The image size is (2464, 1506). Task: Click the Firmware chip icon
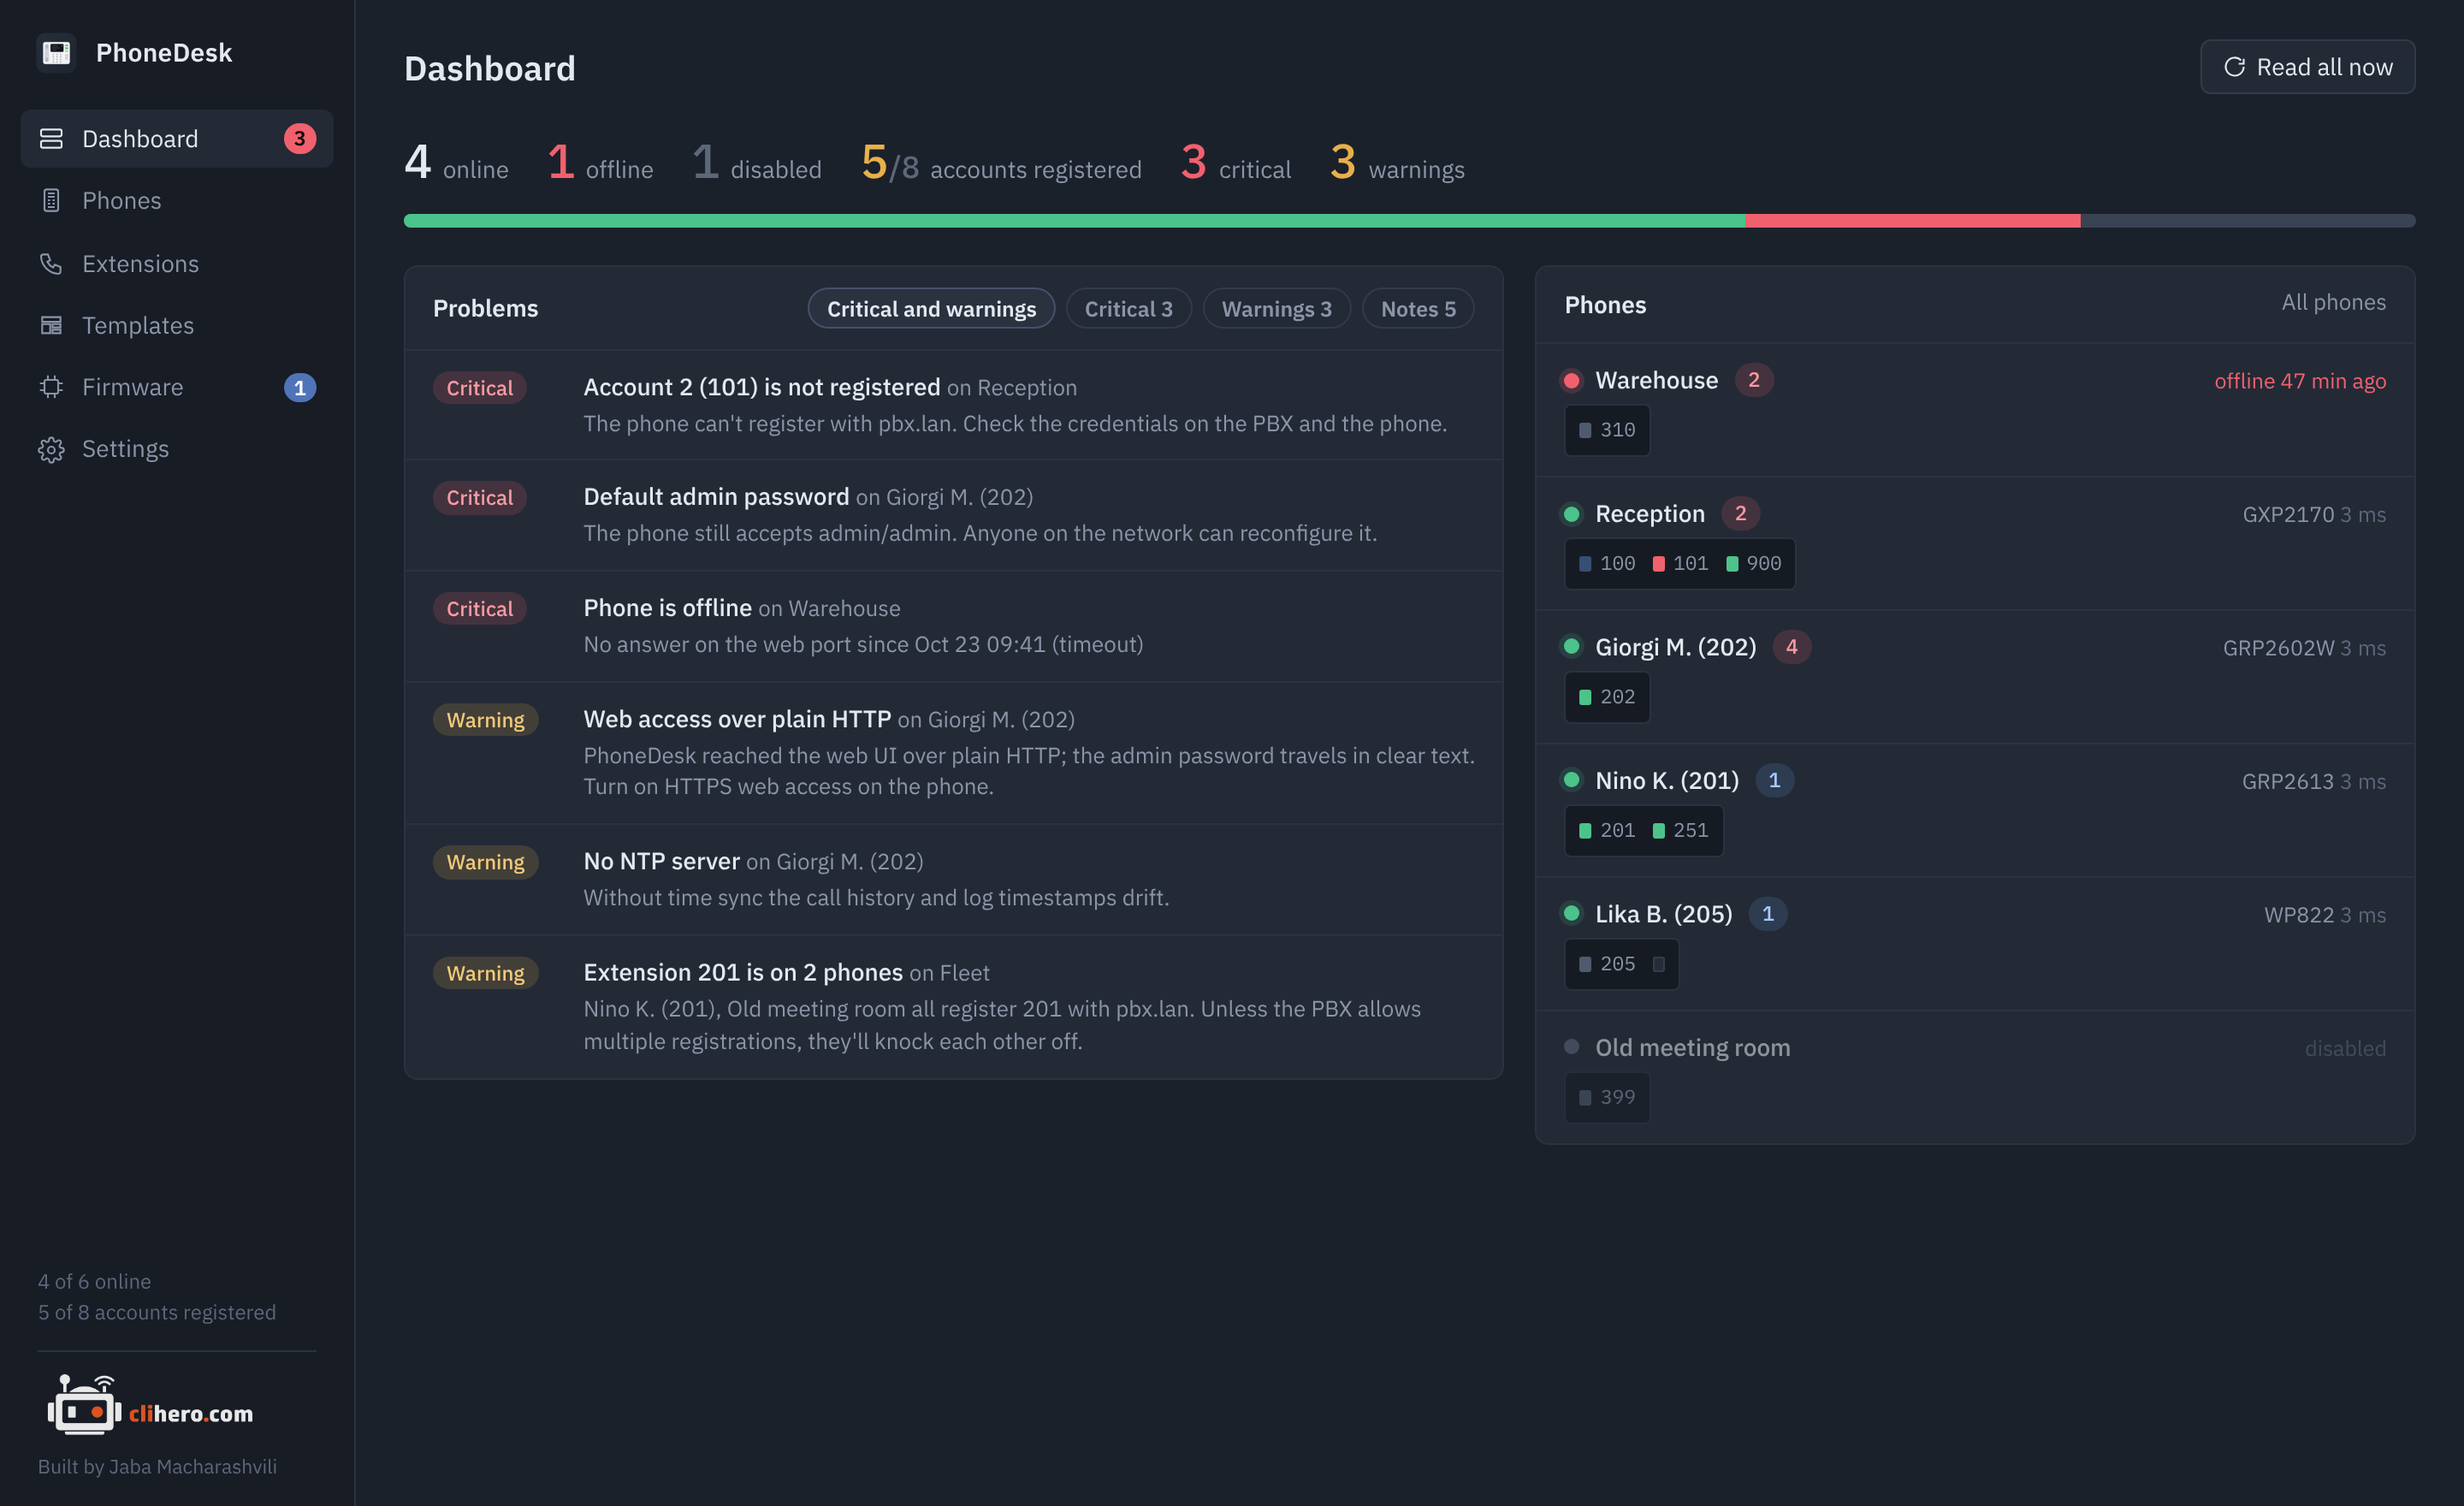51,387
